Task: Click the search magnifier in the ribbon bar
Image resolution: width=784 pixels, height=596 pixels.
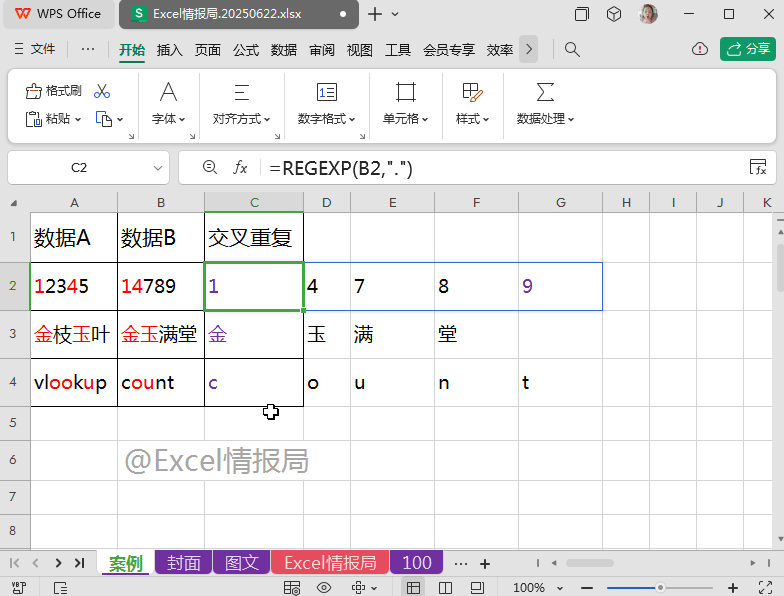Action: 572,49
